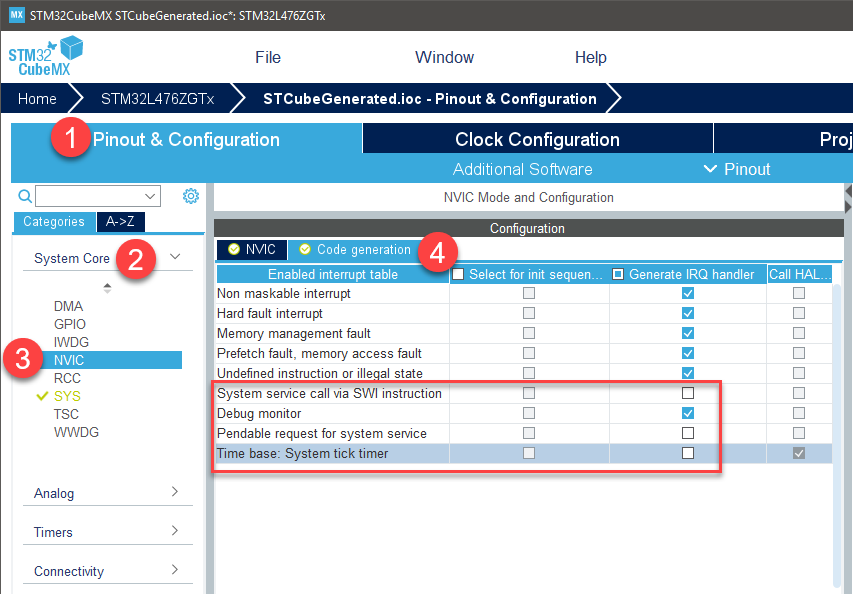Switch to the Code generation tab

[x=355, y=250]
